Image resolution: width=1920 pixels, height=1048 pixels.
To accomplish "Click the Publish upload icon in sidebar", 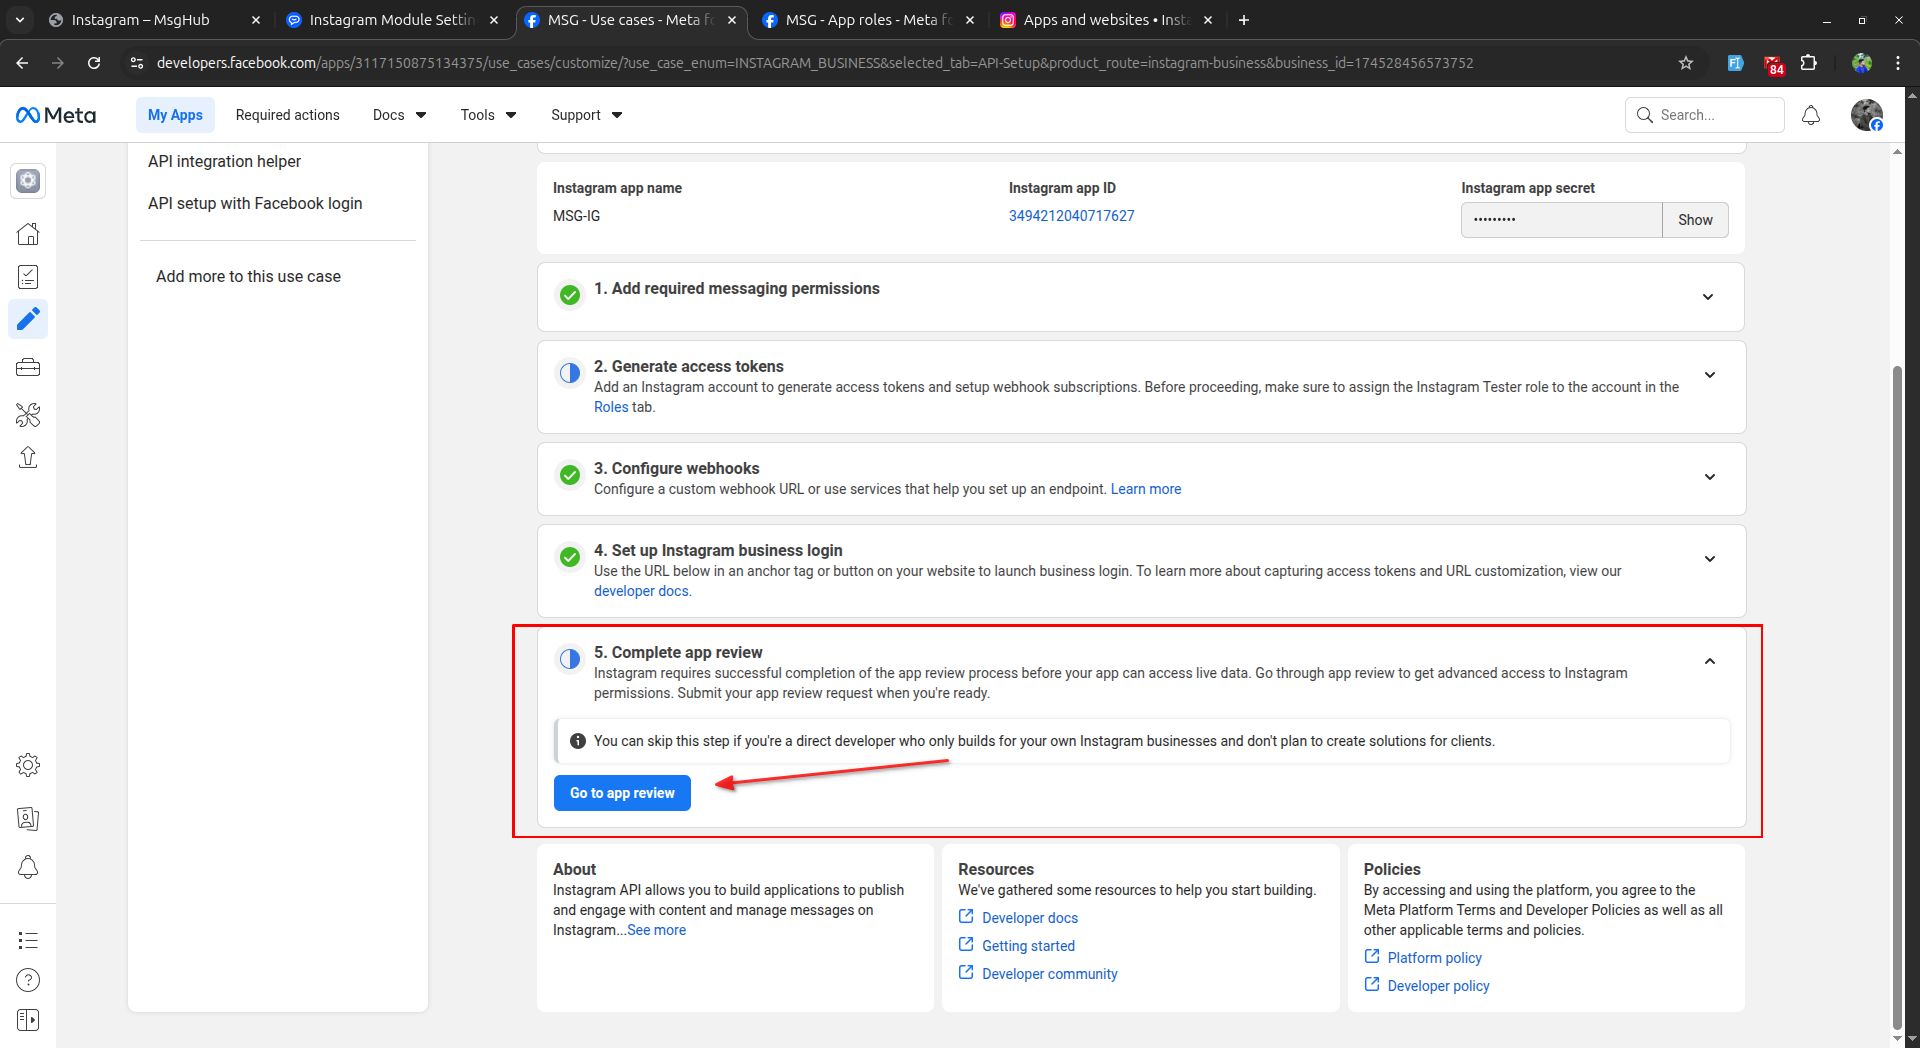I will click(x=28, y=457).
